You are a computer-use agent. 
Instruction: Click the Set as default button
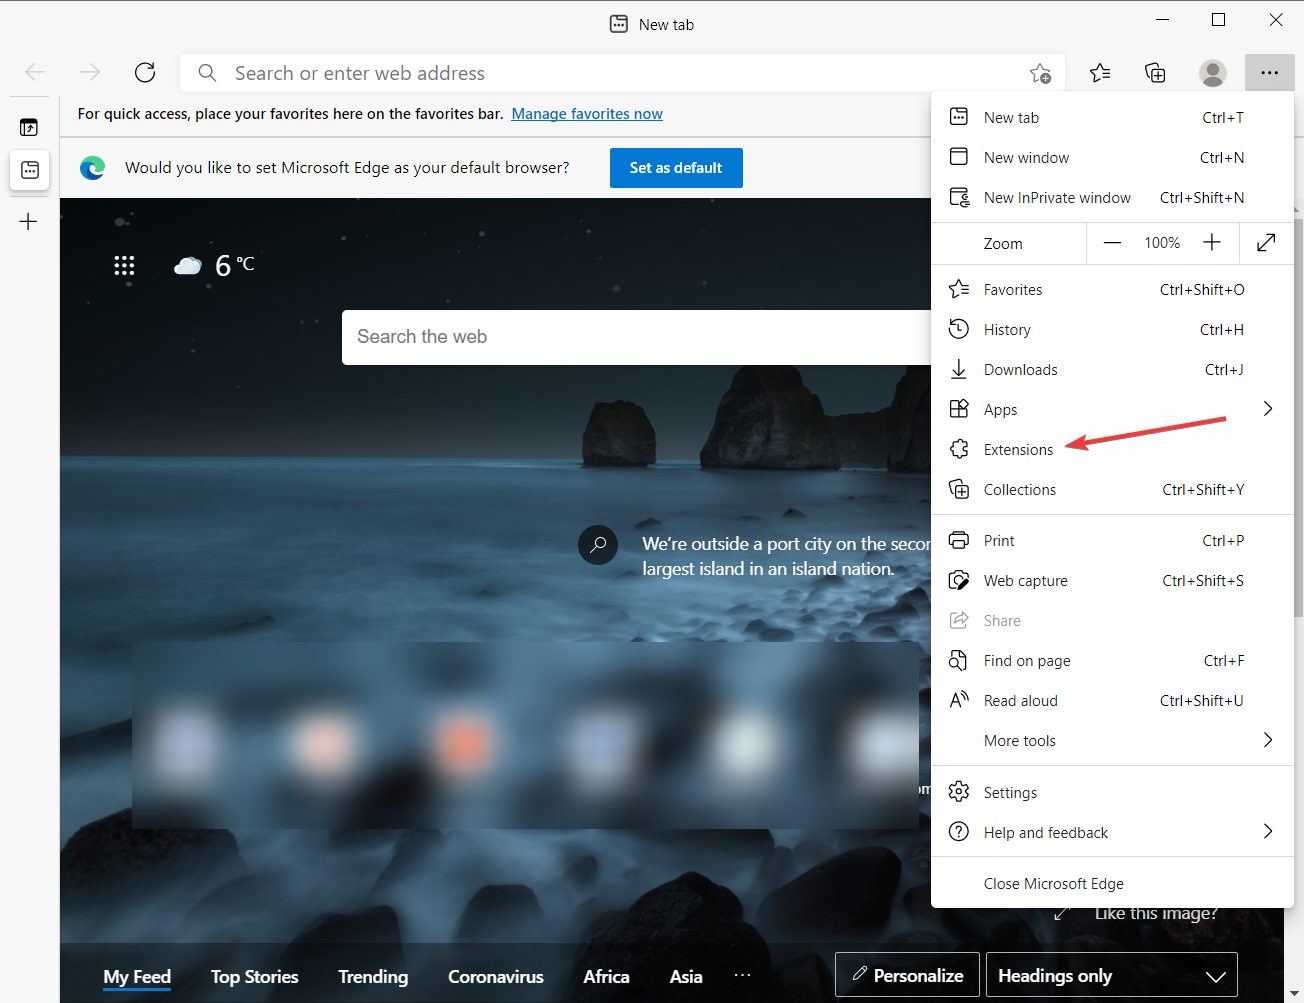click(676, 168)
